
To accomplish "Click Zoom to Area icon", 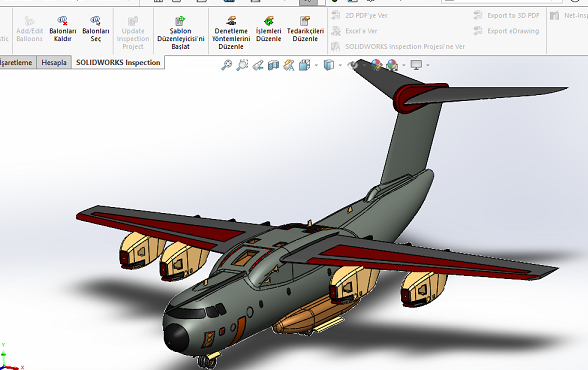I will 242,65.
